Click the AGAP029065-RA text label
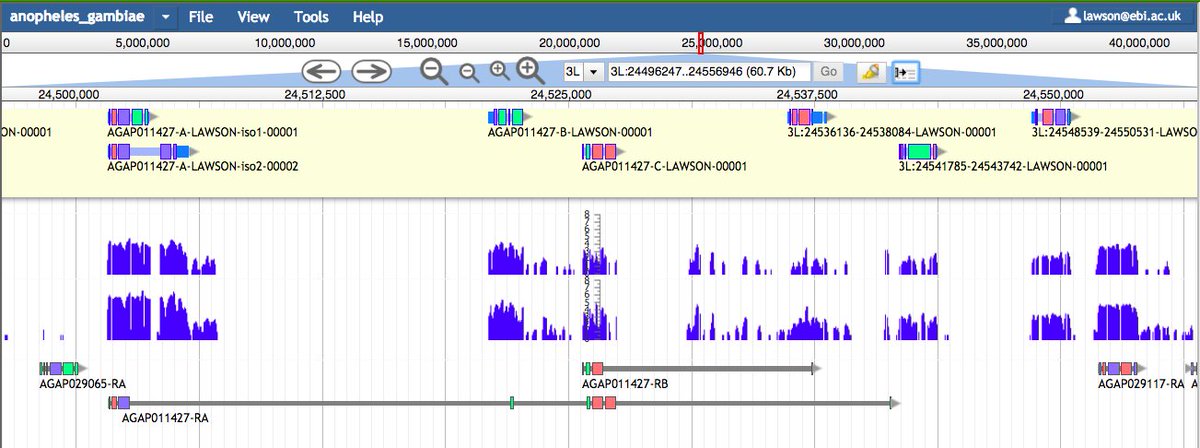 click(82, 384)
